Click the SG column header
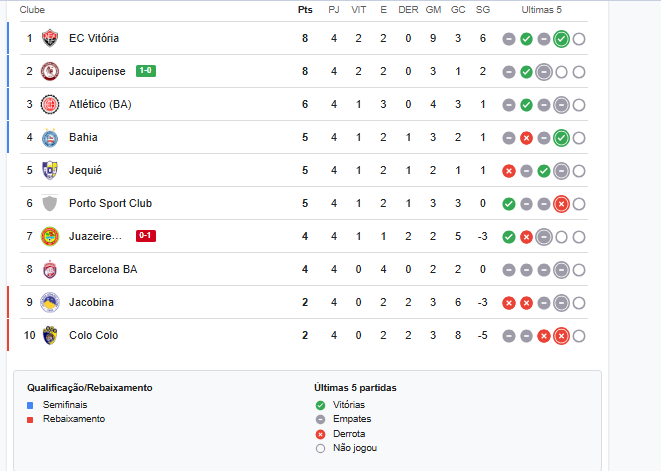The width and height of the screenshot is (661, 471). tap(483, 9)
